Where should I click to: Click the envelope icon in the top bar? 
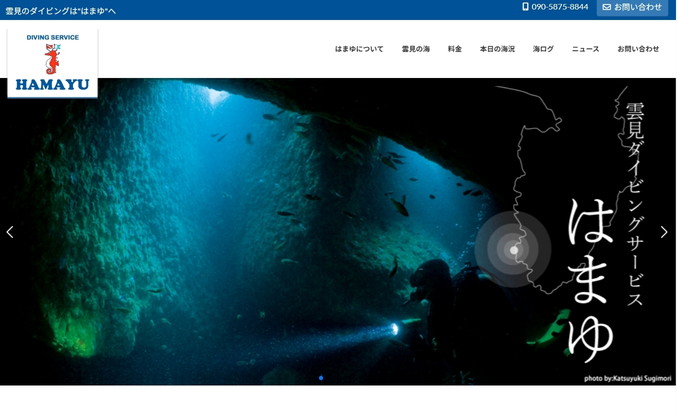(606, 7)
